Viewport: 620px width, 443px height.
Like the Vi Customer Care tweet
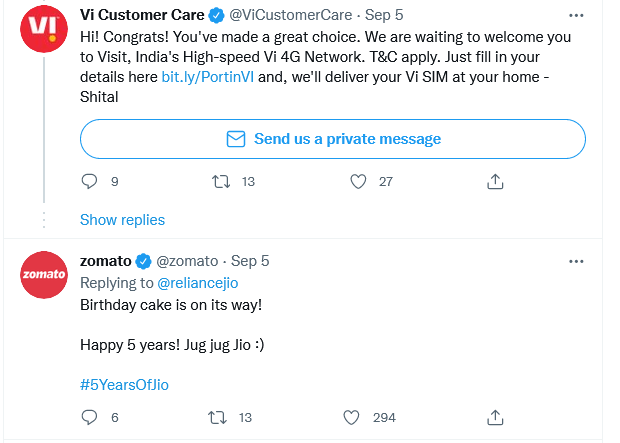pyautogui.click(x=358, y=182)
